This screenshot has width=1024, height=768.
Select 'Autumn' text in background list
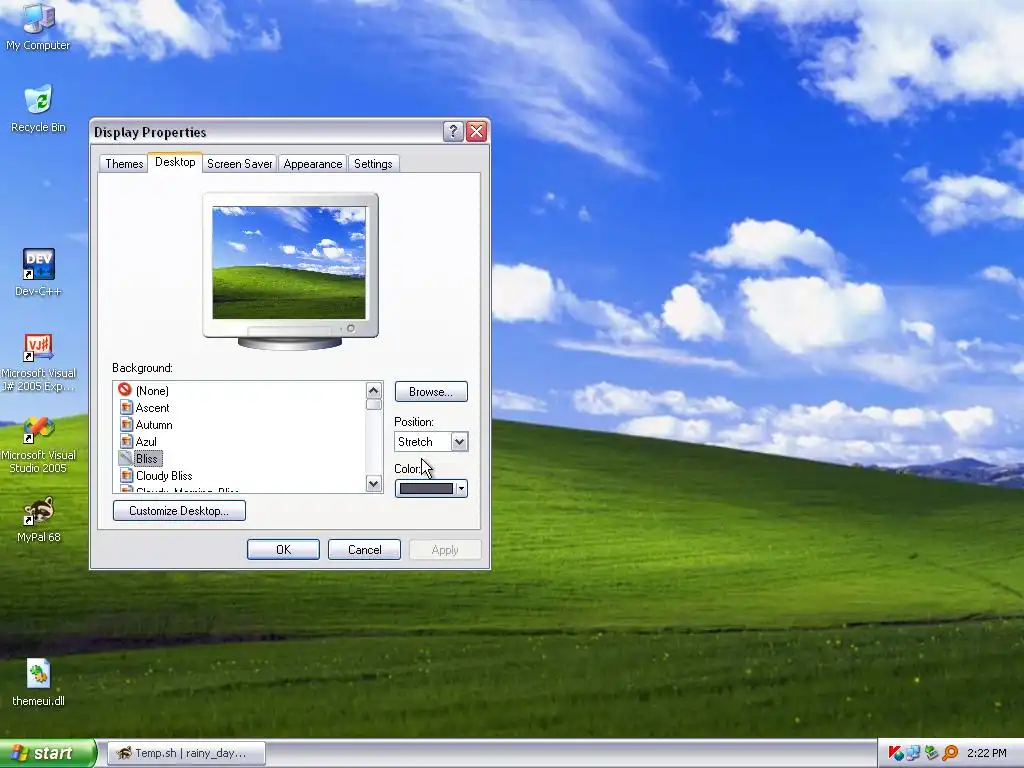154,424
